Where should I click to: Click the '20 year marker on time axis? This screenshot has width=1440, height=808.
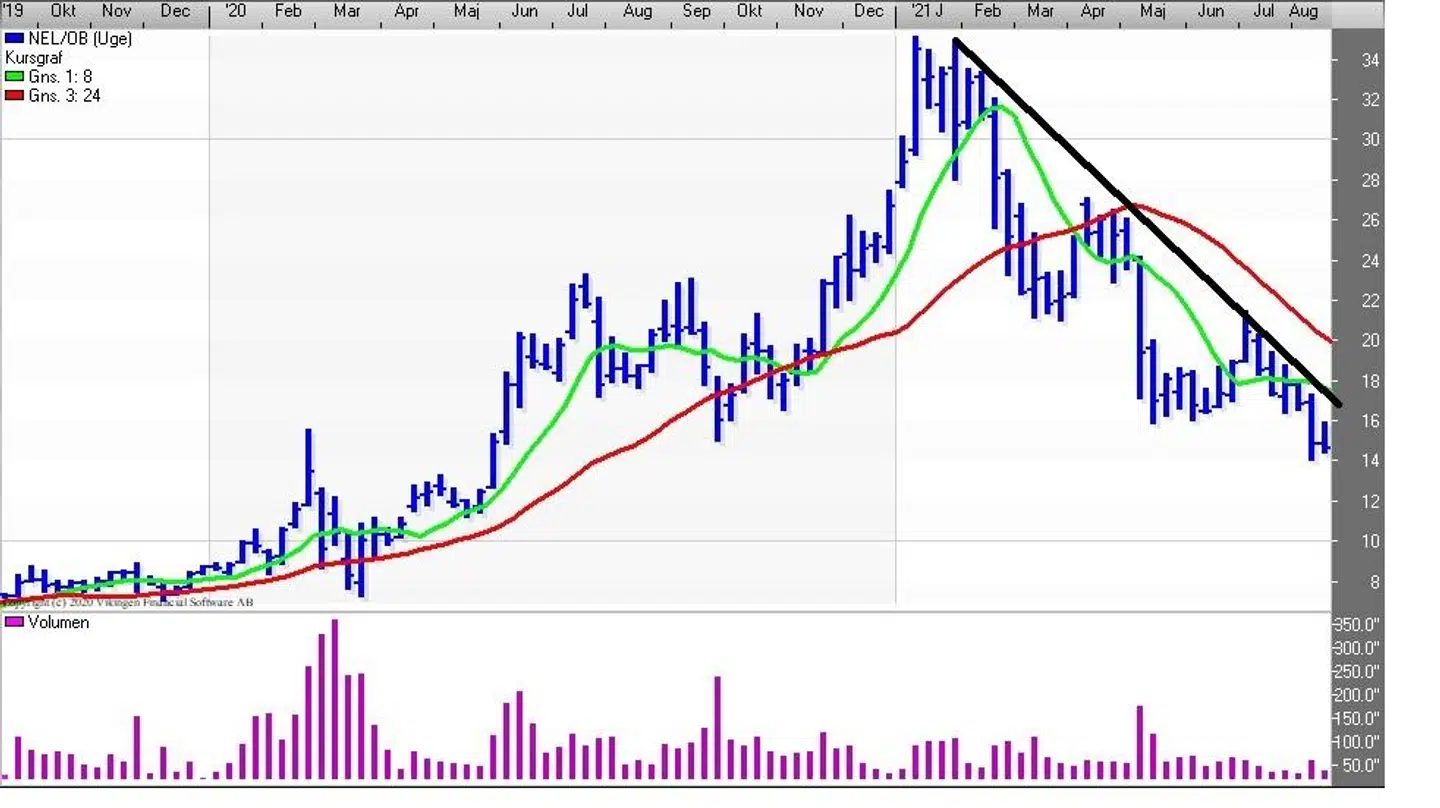point(235,11)
